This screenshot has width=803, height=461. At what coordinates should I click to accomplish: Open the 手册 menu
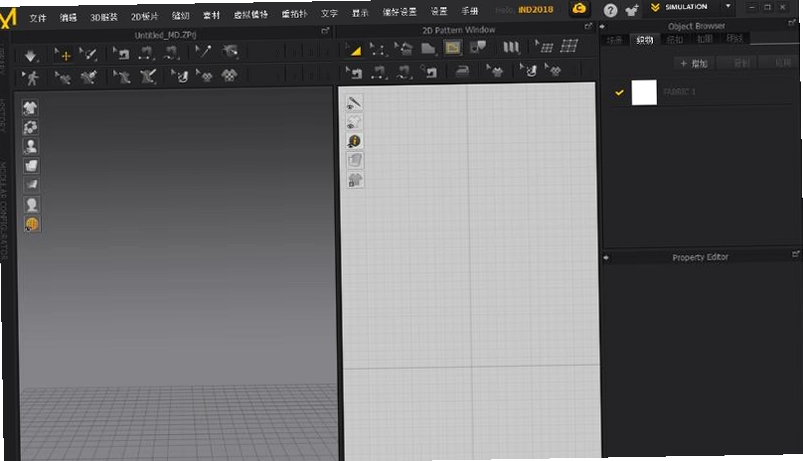[x=470, y=11]
